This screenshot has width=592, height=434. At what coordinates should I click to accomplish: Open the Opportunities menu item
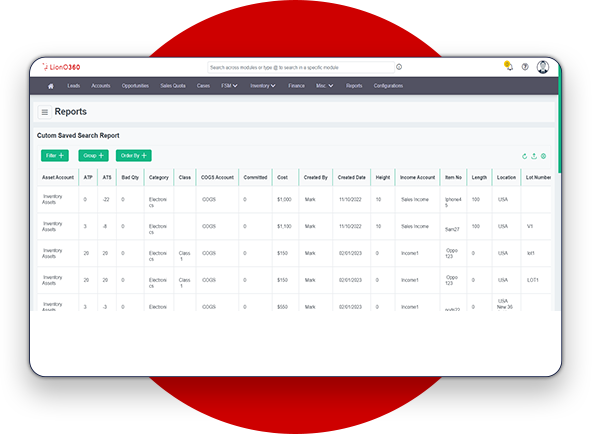(135, 86)
